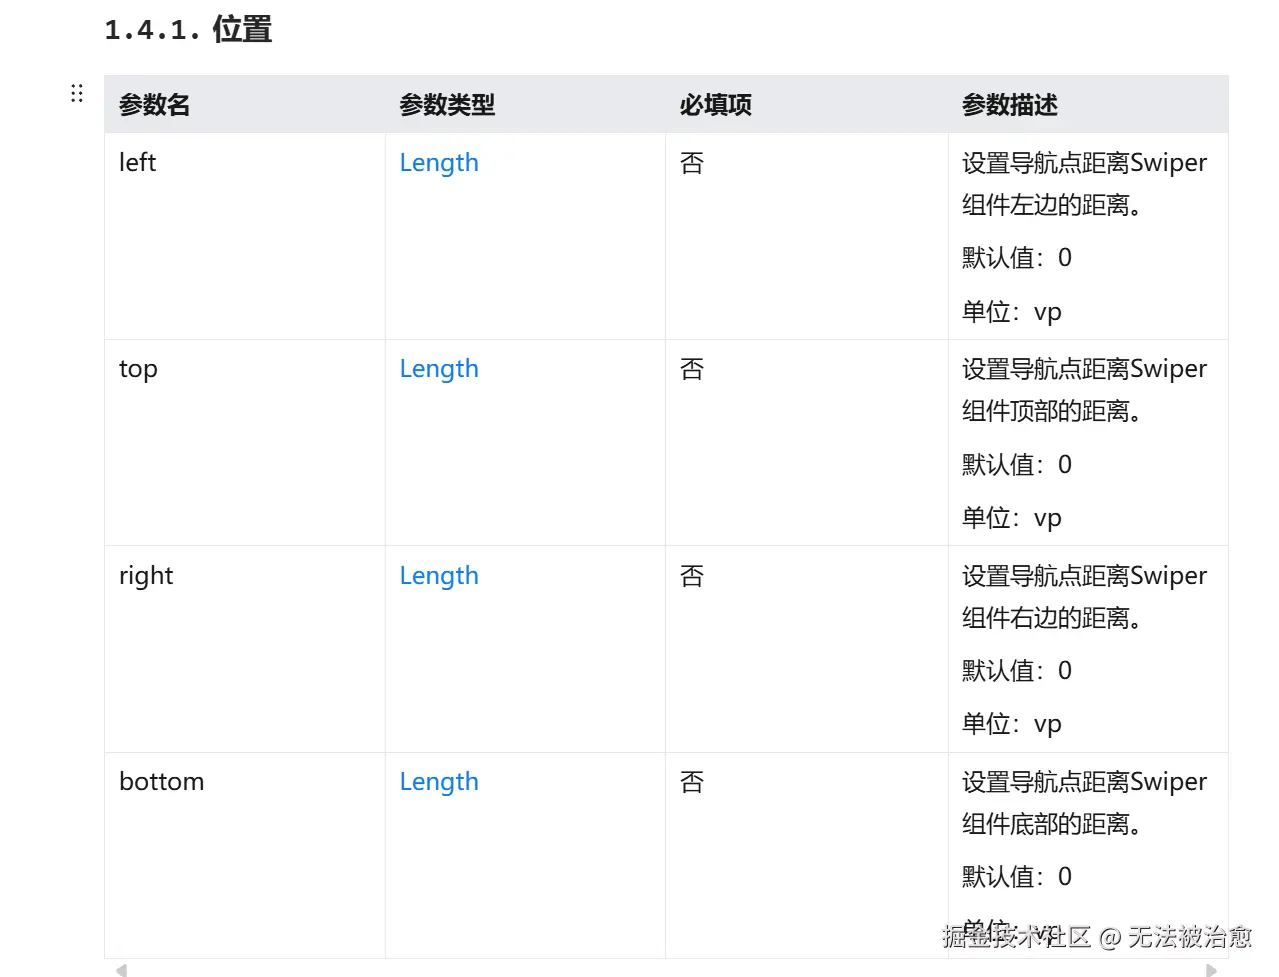This screenshot has width=1279, height=977.
Task: Select the 参数名 column header
Action: pyautogui.click(x=154, y=104)
